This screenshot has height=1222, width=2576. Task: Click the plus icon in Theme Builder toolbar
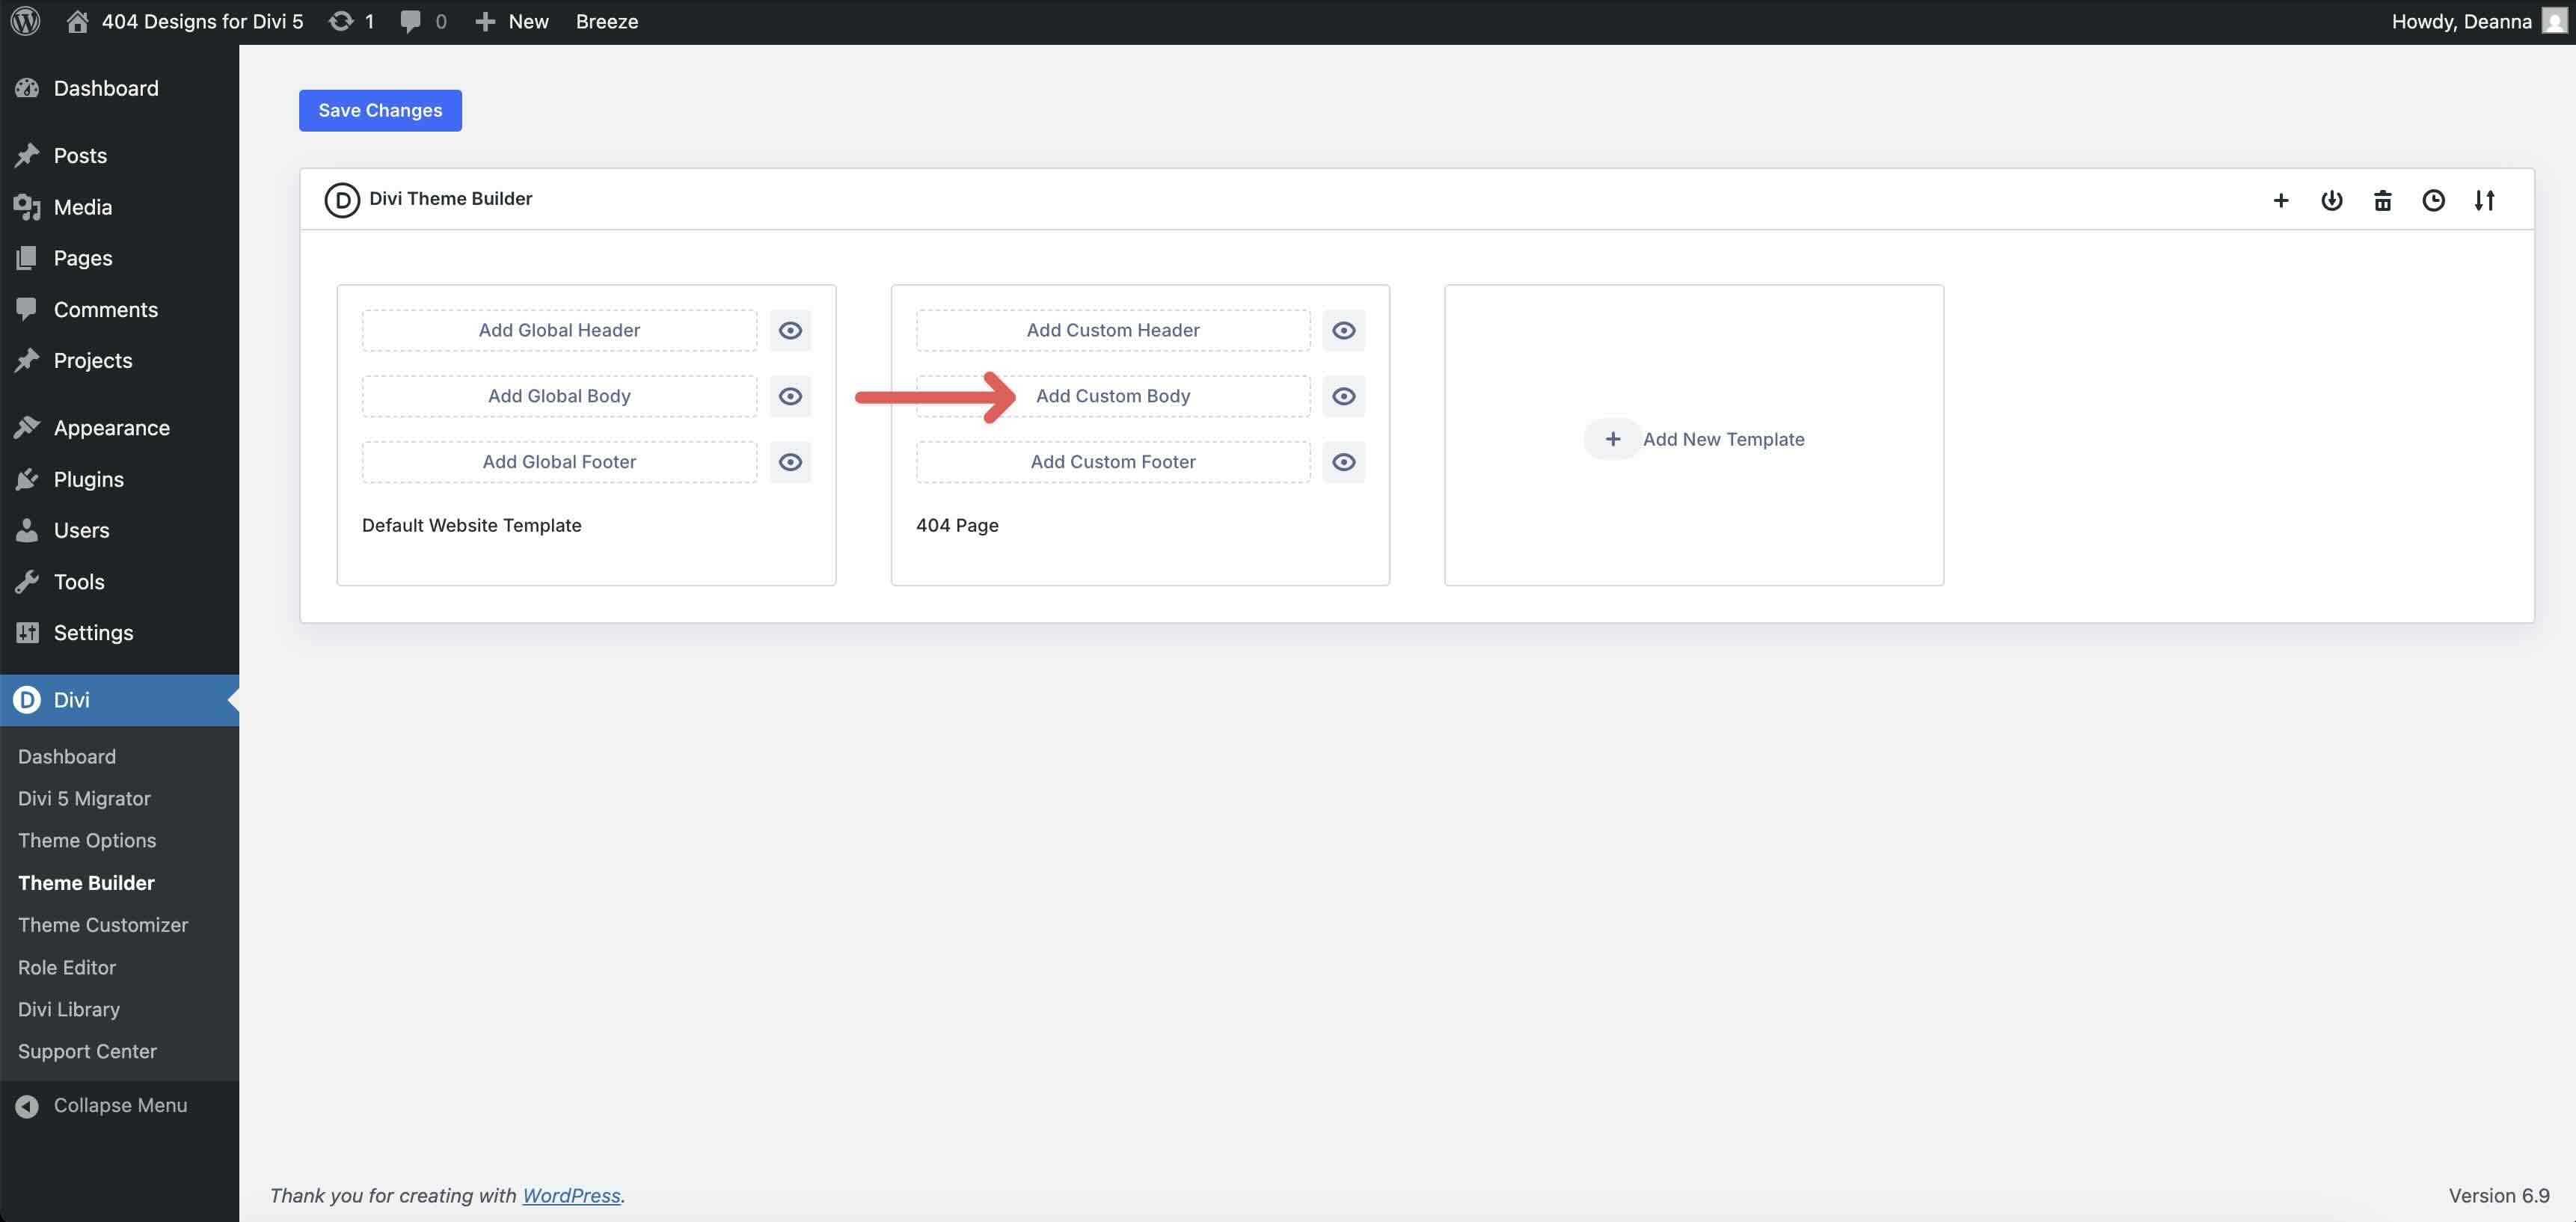point(2280,200)
